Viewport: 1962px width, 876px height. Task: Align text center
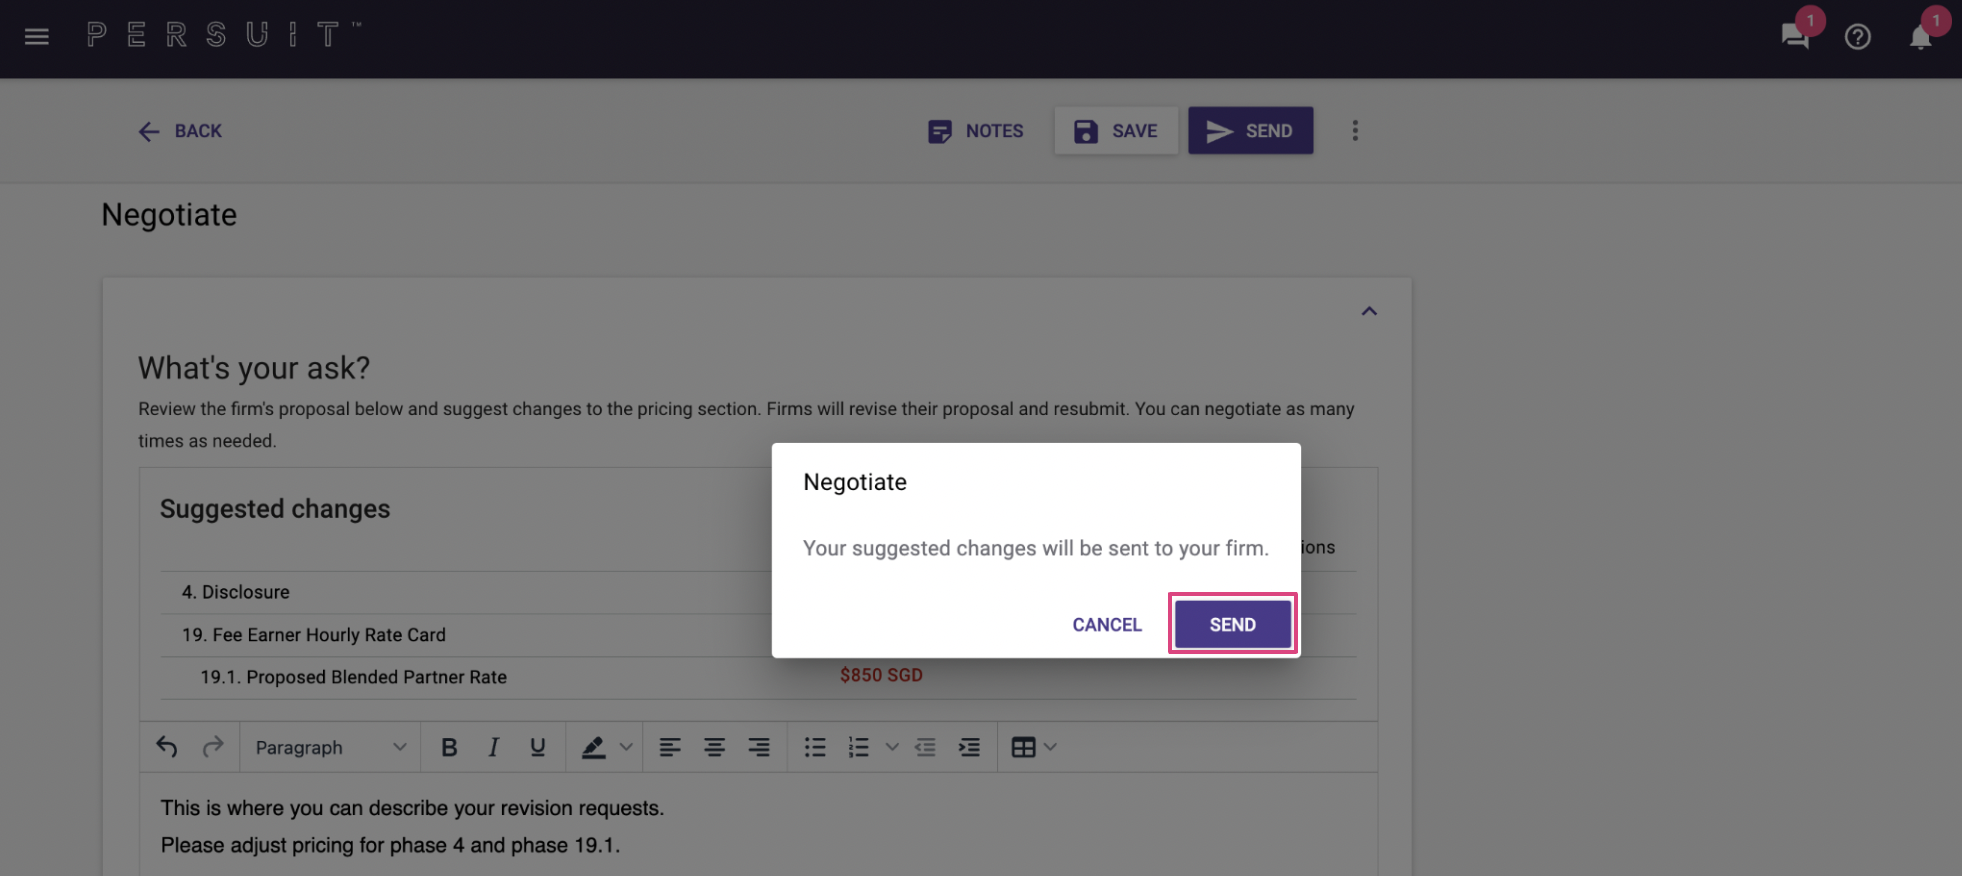(x=714, y=747)
